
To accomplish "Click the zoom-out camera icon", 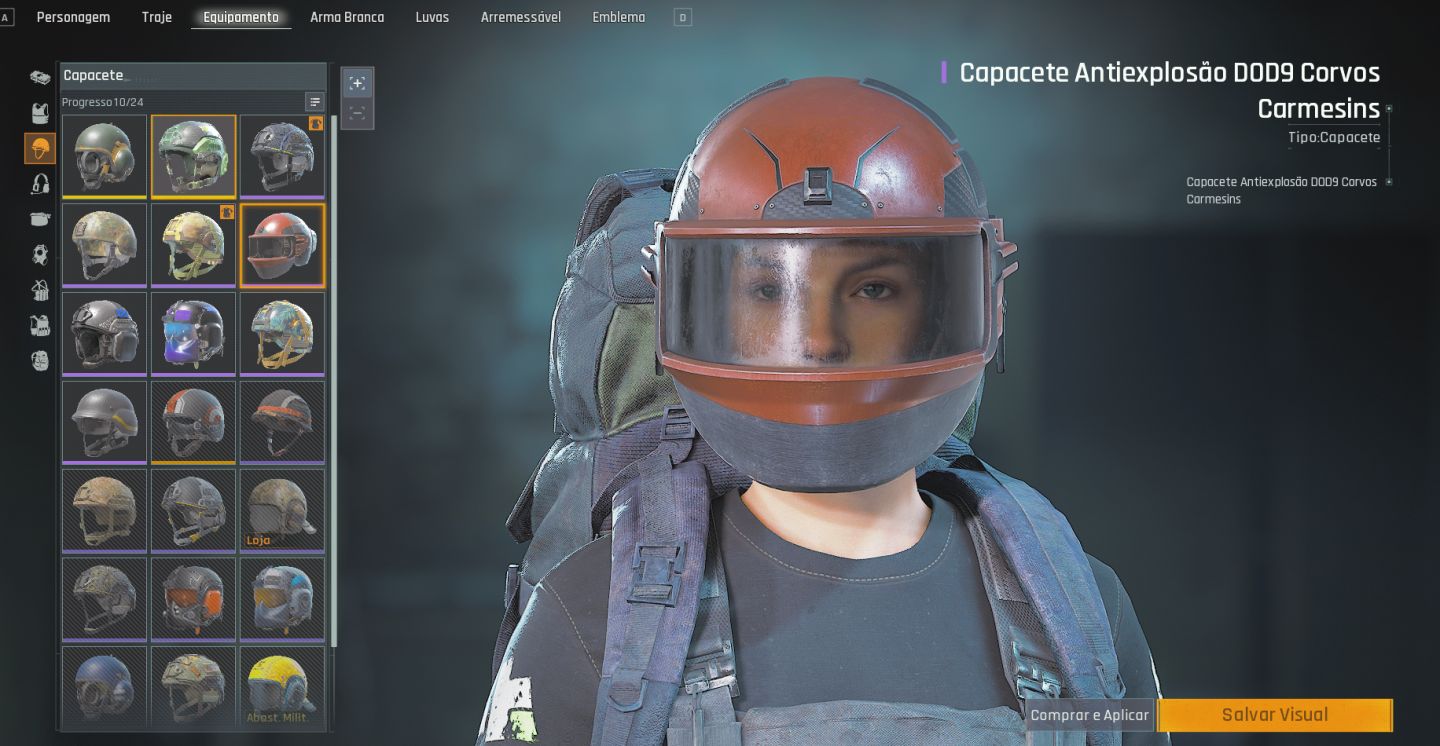I will 357,113.
